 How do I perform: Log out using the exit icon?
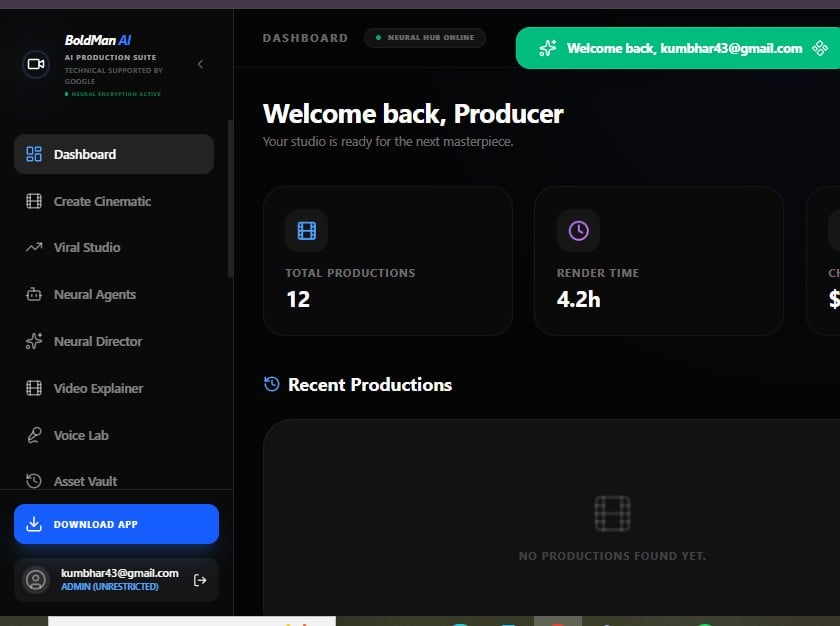(x=200, y=580)
